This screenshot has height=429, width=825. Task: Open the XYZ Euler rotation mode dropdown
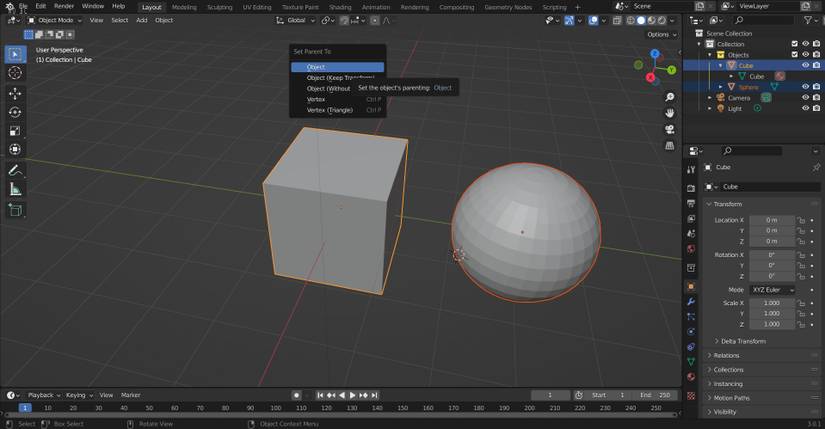click(x=772, y=290)
